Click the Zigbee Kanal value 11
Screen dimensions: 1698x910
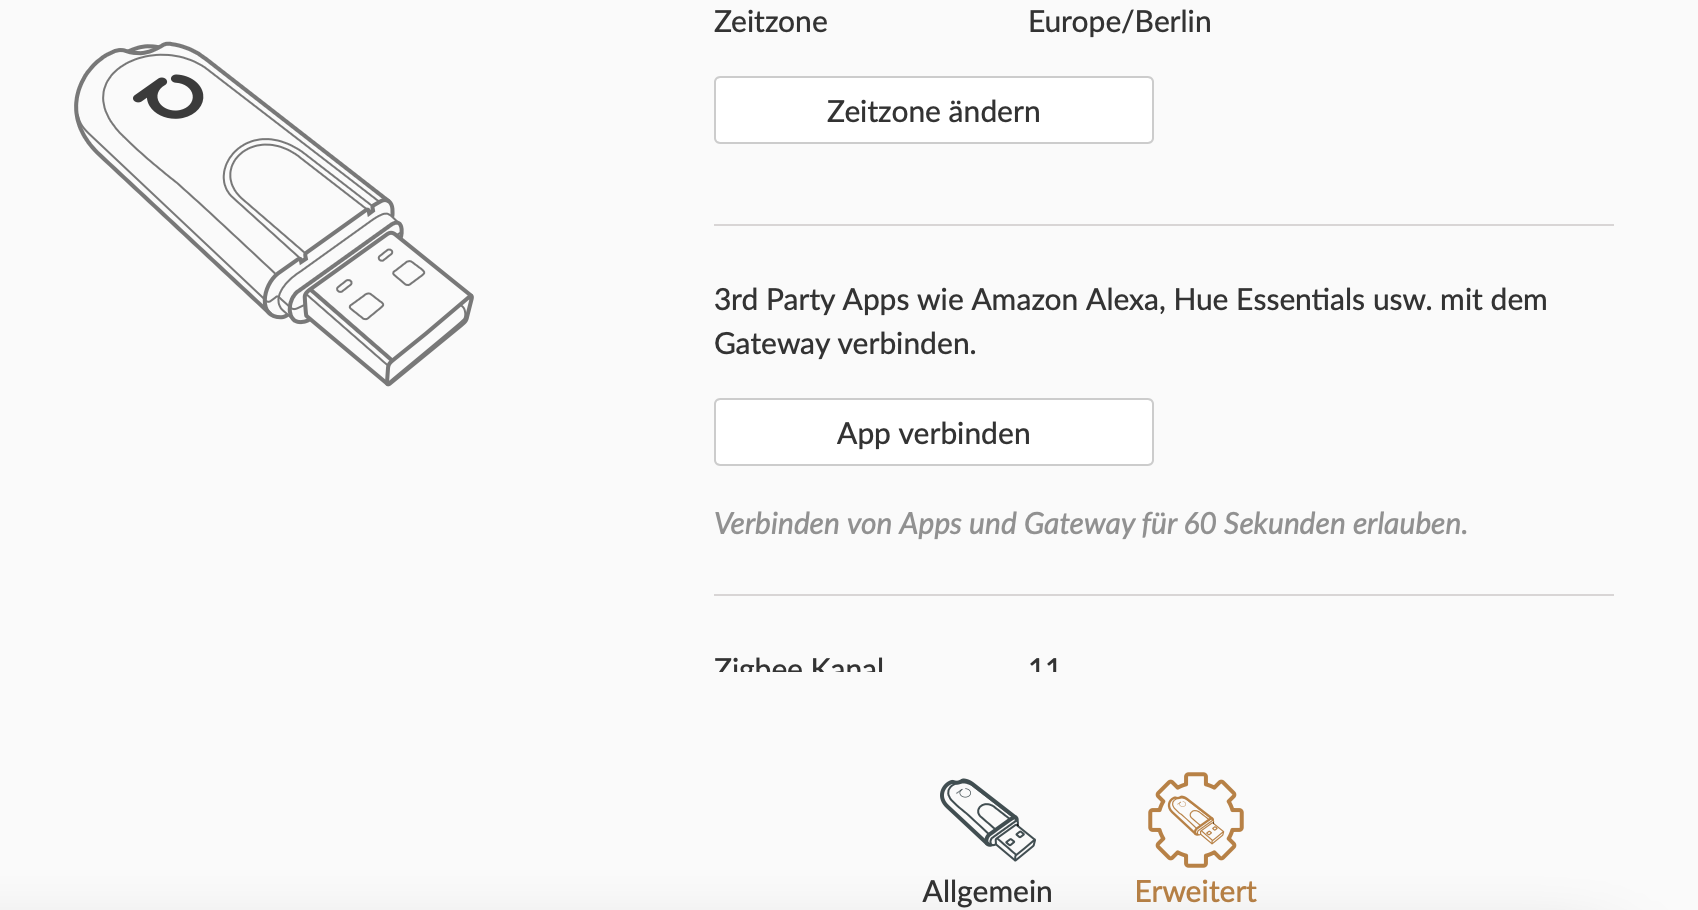coord(1044,663)
